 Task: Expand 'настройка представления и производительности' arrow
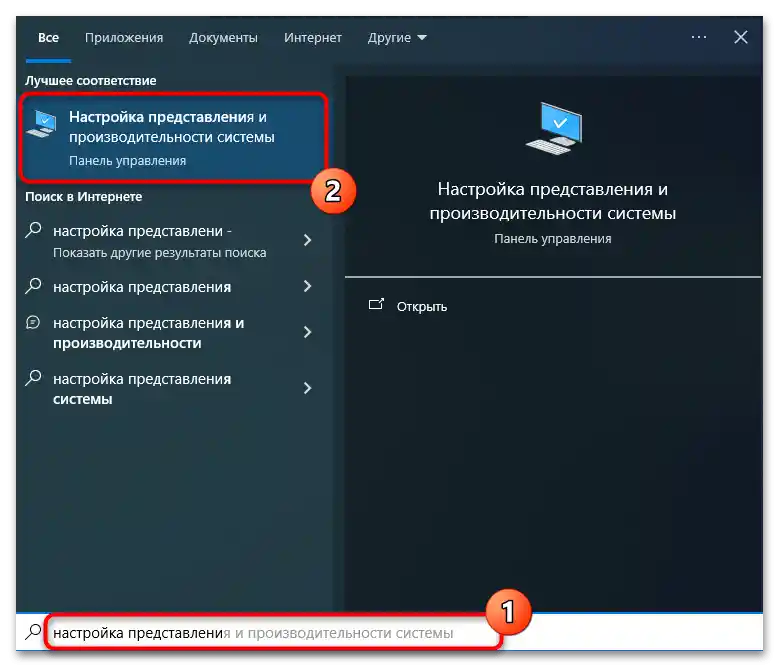(308, 332)
